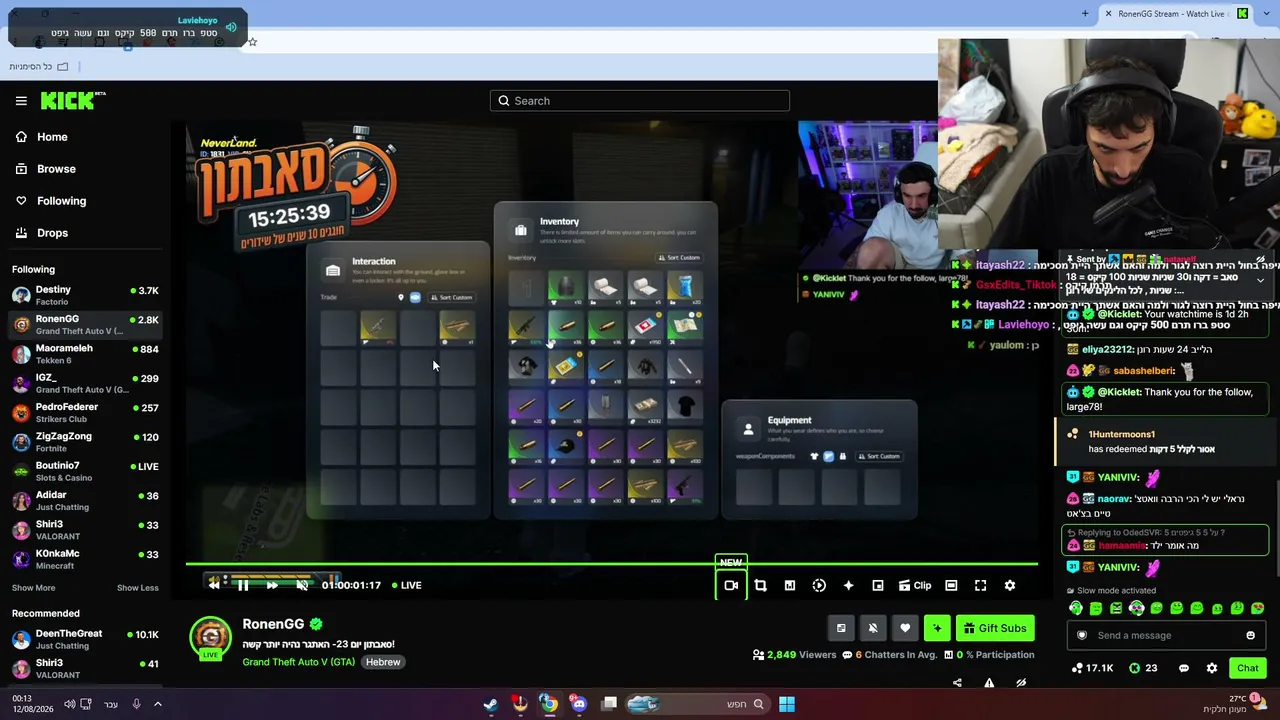Open the Kicks balance showing 23
Screen dimensions: 1280x720
[x=1143, y=668]
